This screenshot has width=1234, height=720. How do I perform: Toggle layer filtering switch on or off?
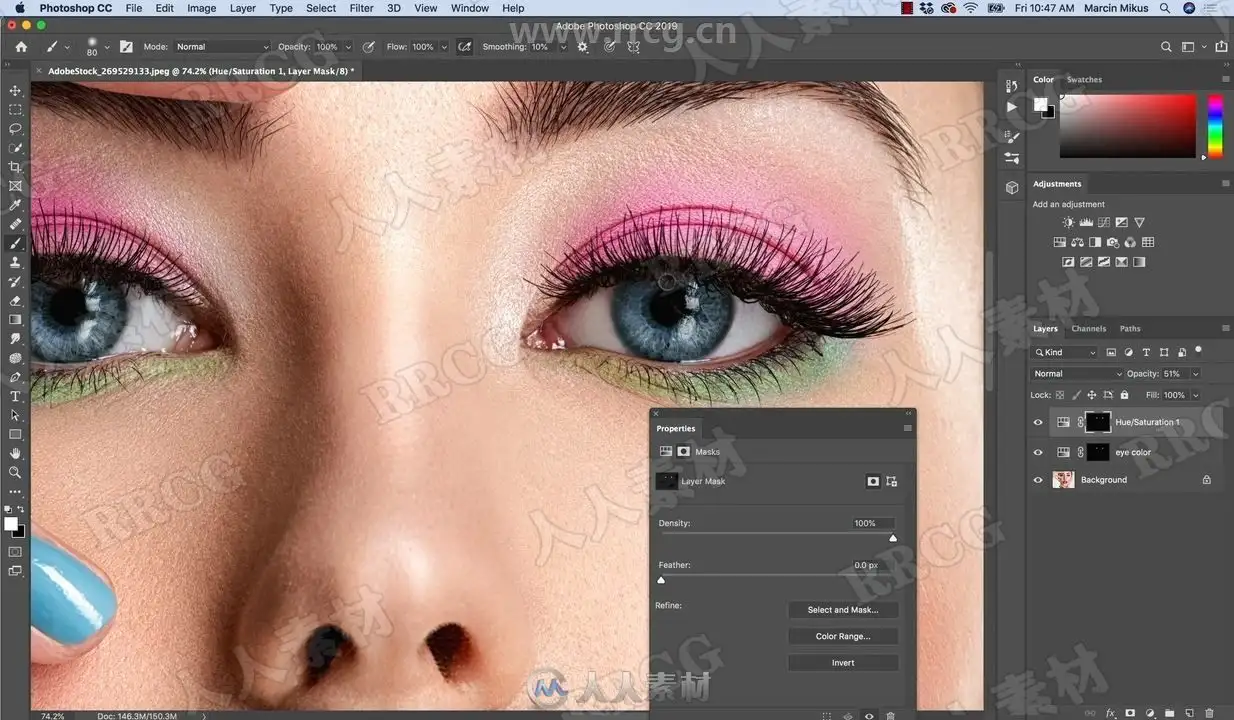[x=1198, y=351]
